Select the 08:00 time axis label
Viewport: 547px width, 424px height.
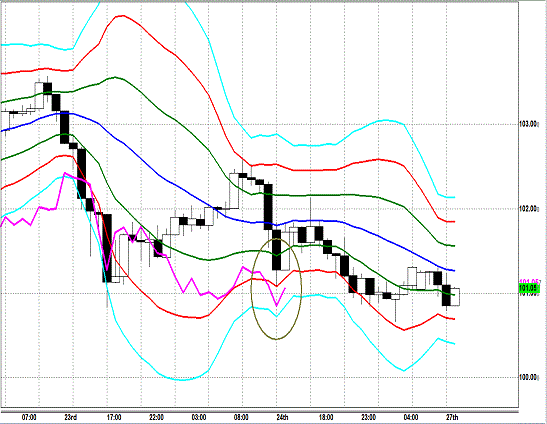(241, 417)
